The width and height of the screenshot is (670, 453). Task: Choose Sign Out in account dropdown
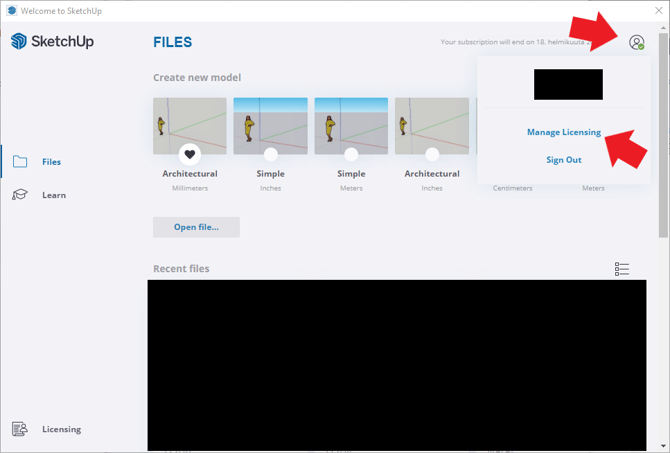[564, 160]
